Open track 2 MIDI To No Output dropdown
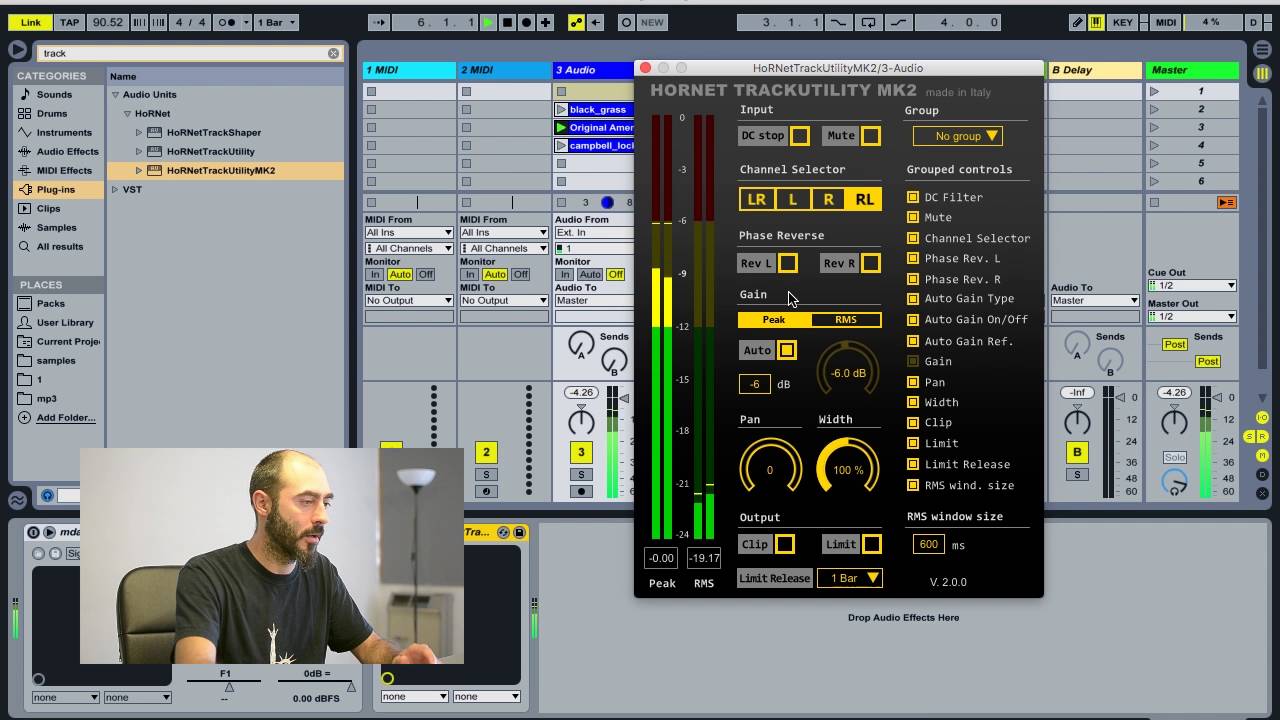This screenshot has width=1280, height=720. pyautogui.click(x=503, y=300)
